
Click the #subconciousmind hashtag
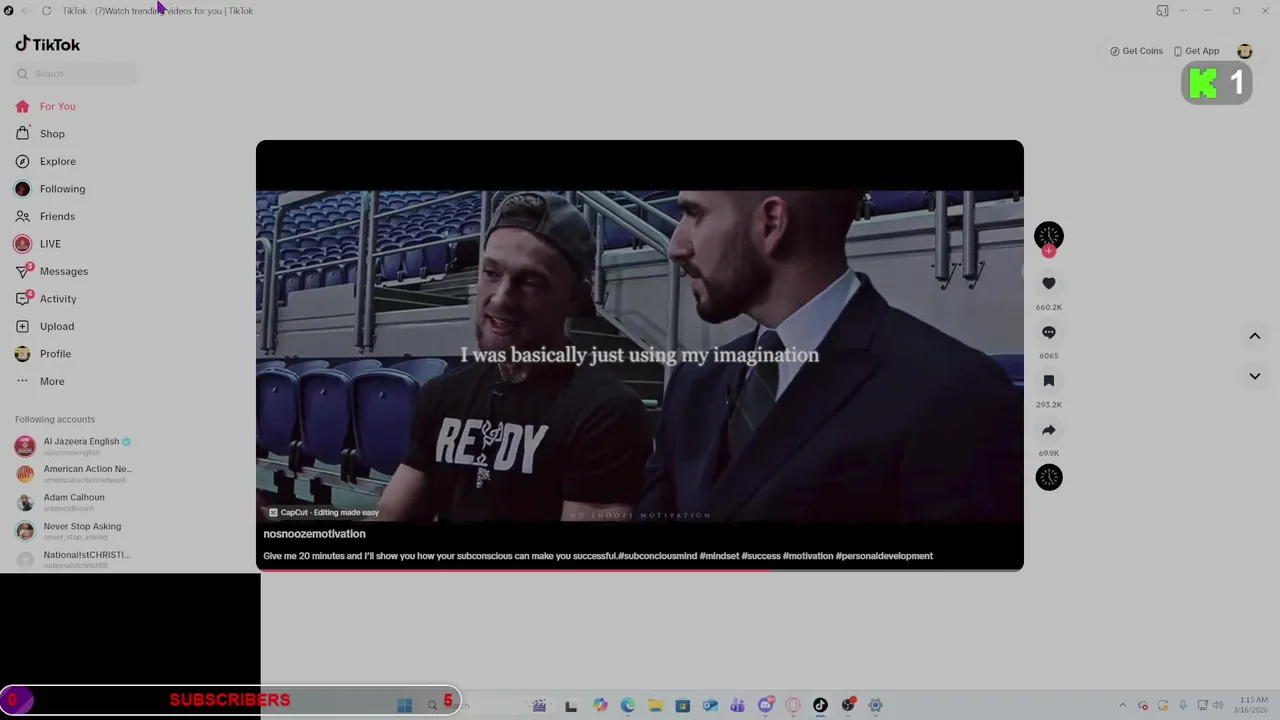click(x=657, y=556)
